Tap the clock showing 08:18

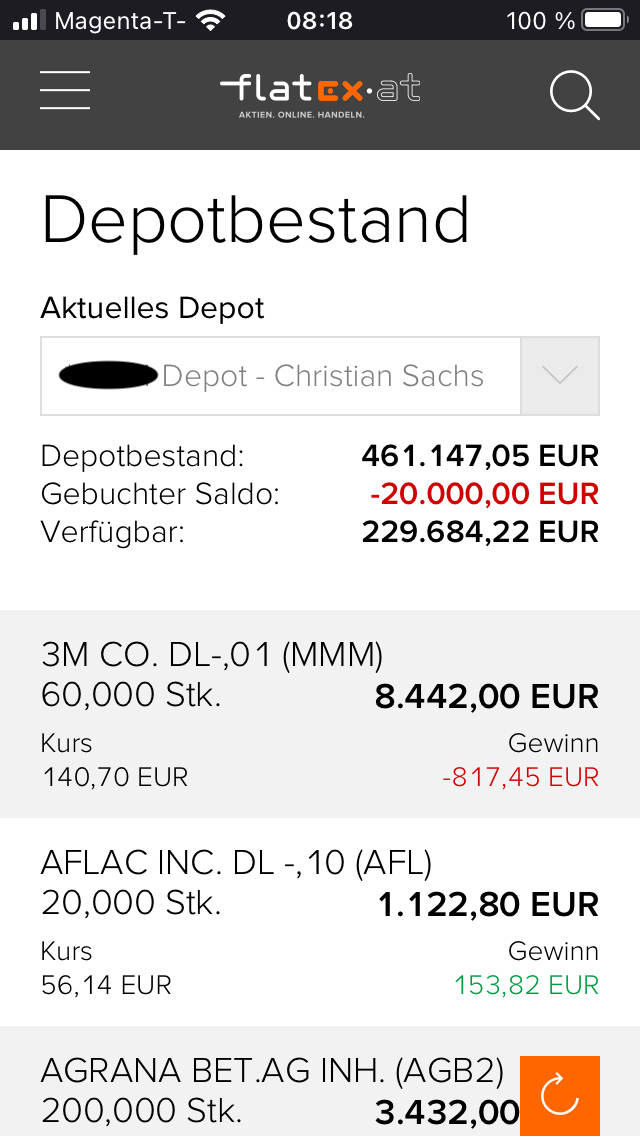(320, 20)
